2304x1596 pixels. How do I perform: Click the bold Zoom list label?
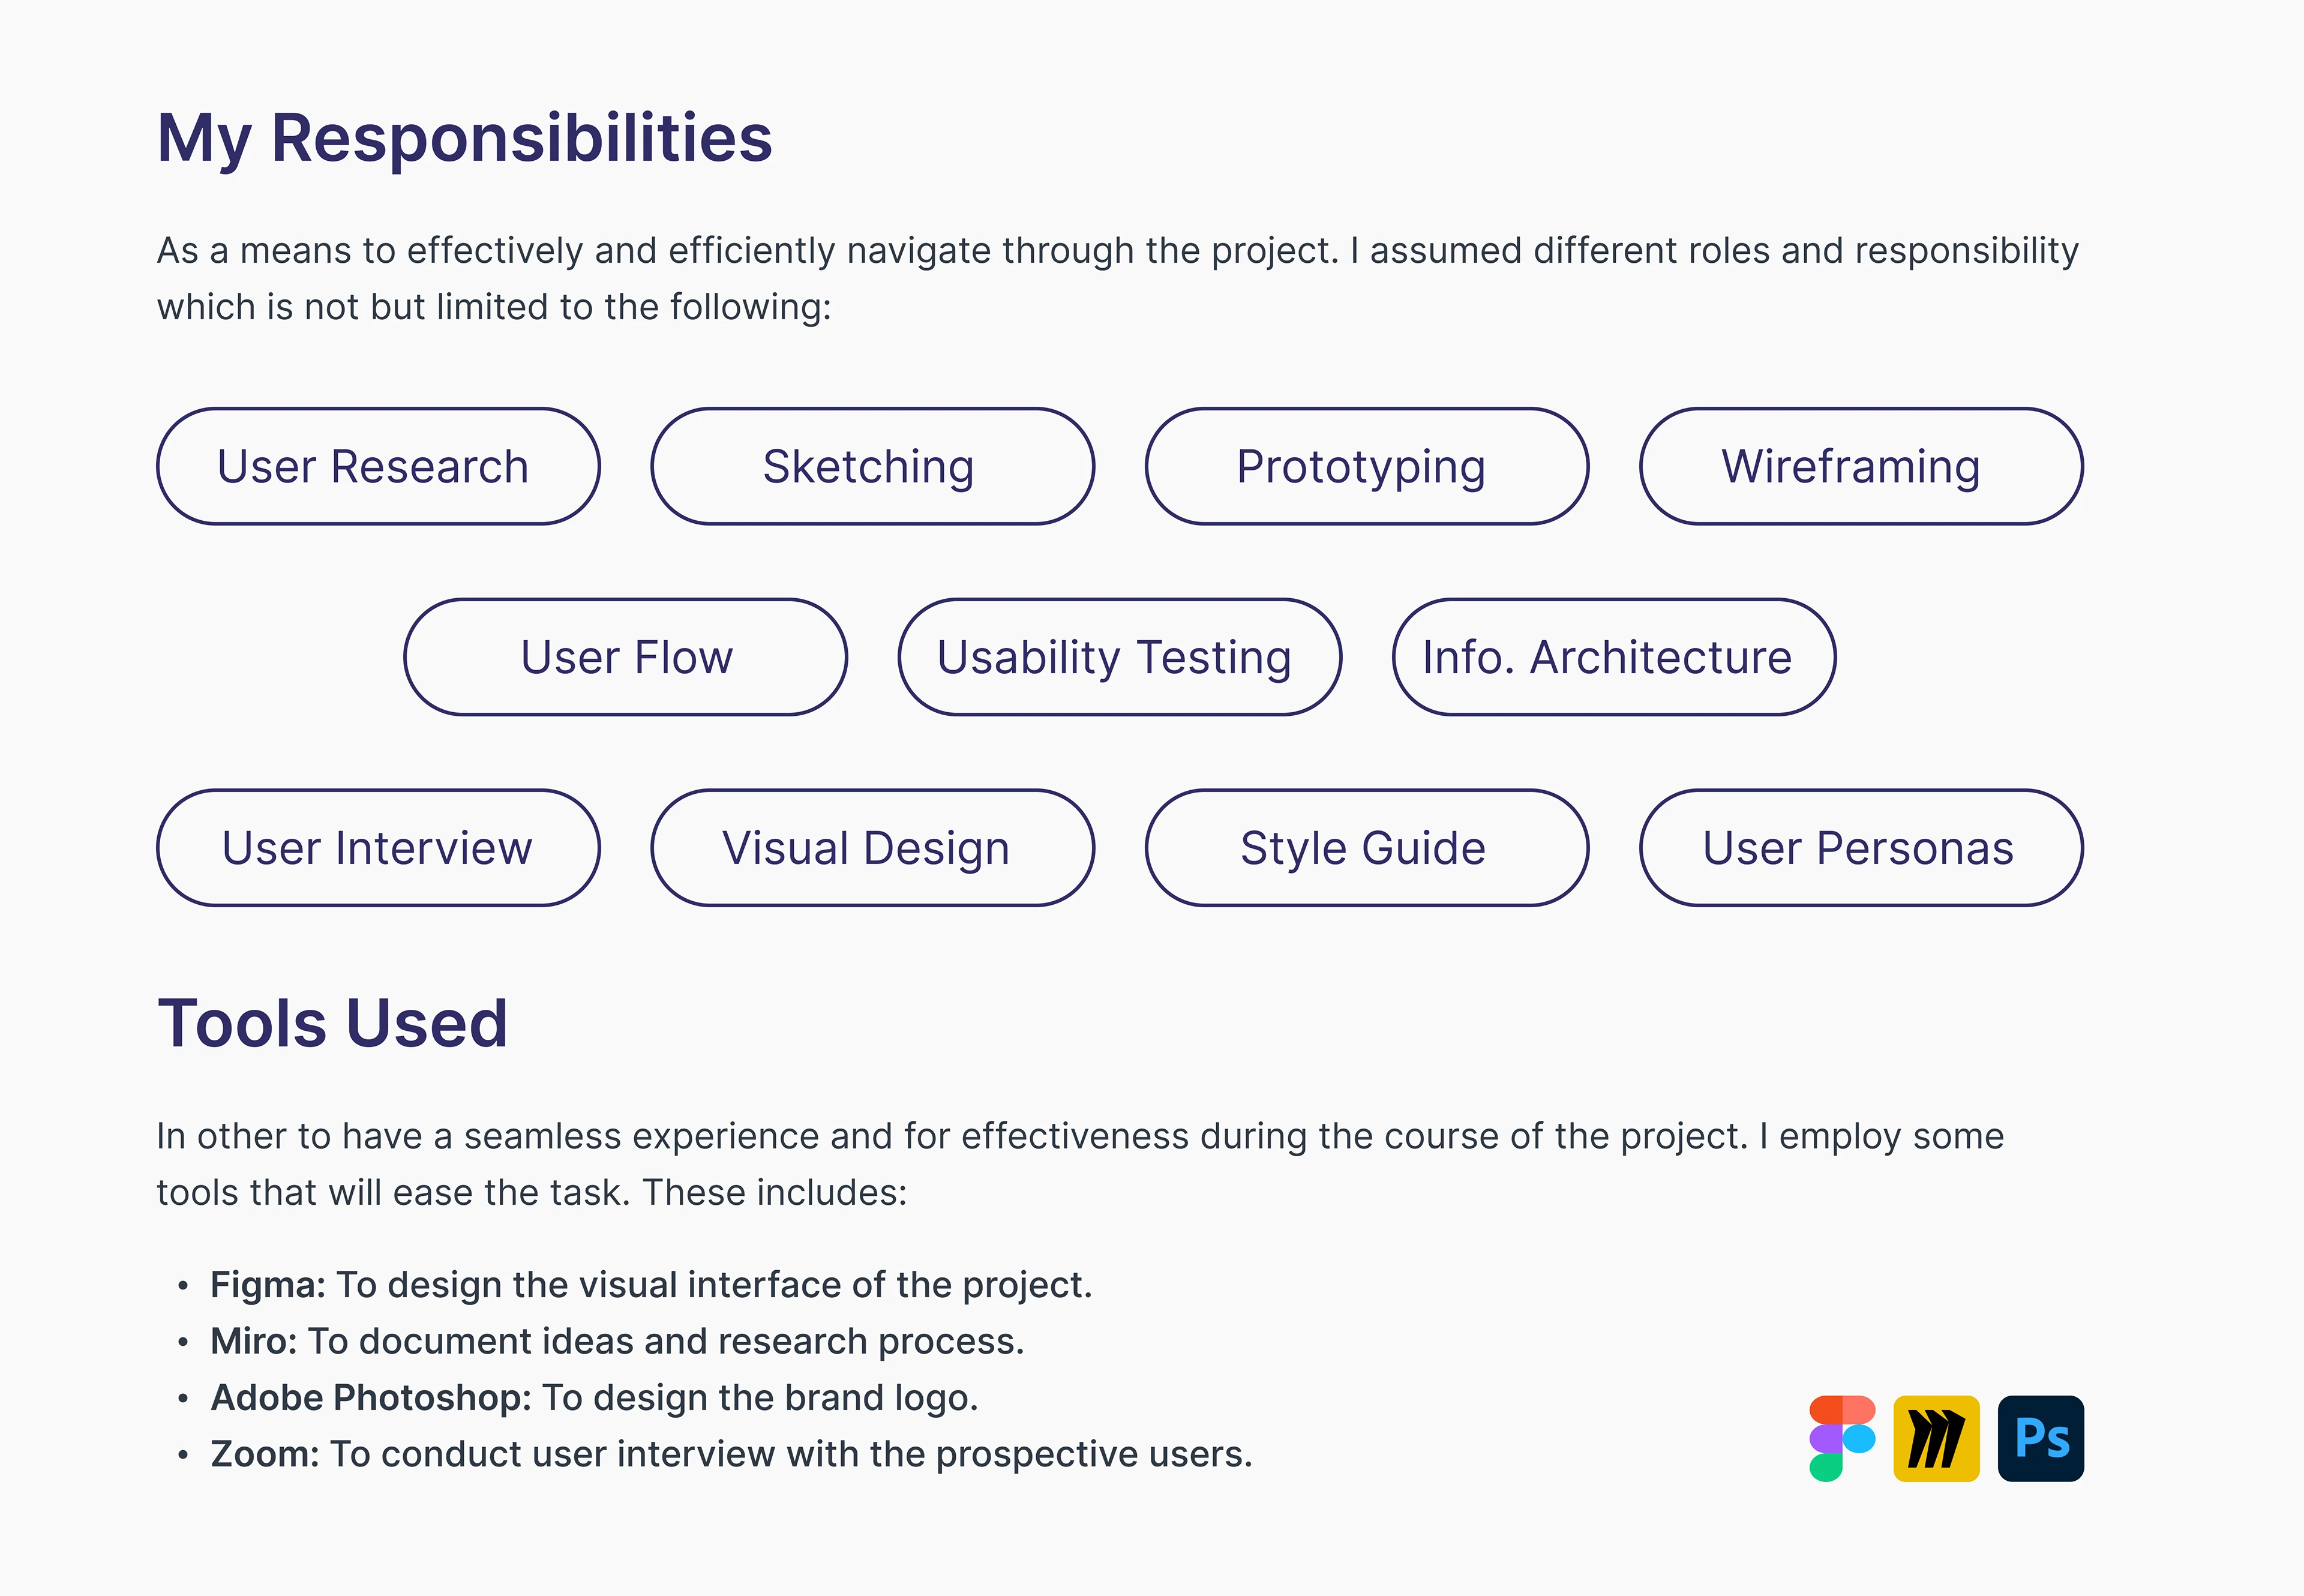(264, 1454)
